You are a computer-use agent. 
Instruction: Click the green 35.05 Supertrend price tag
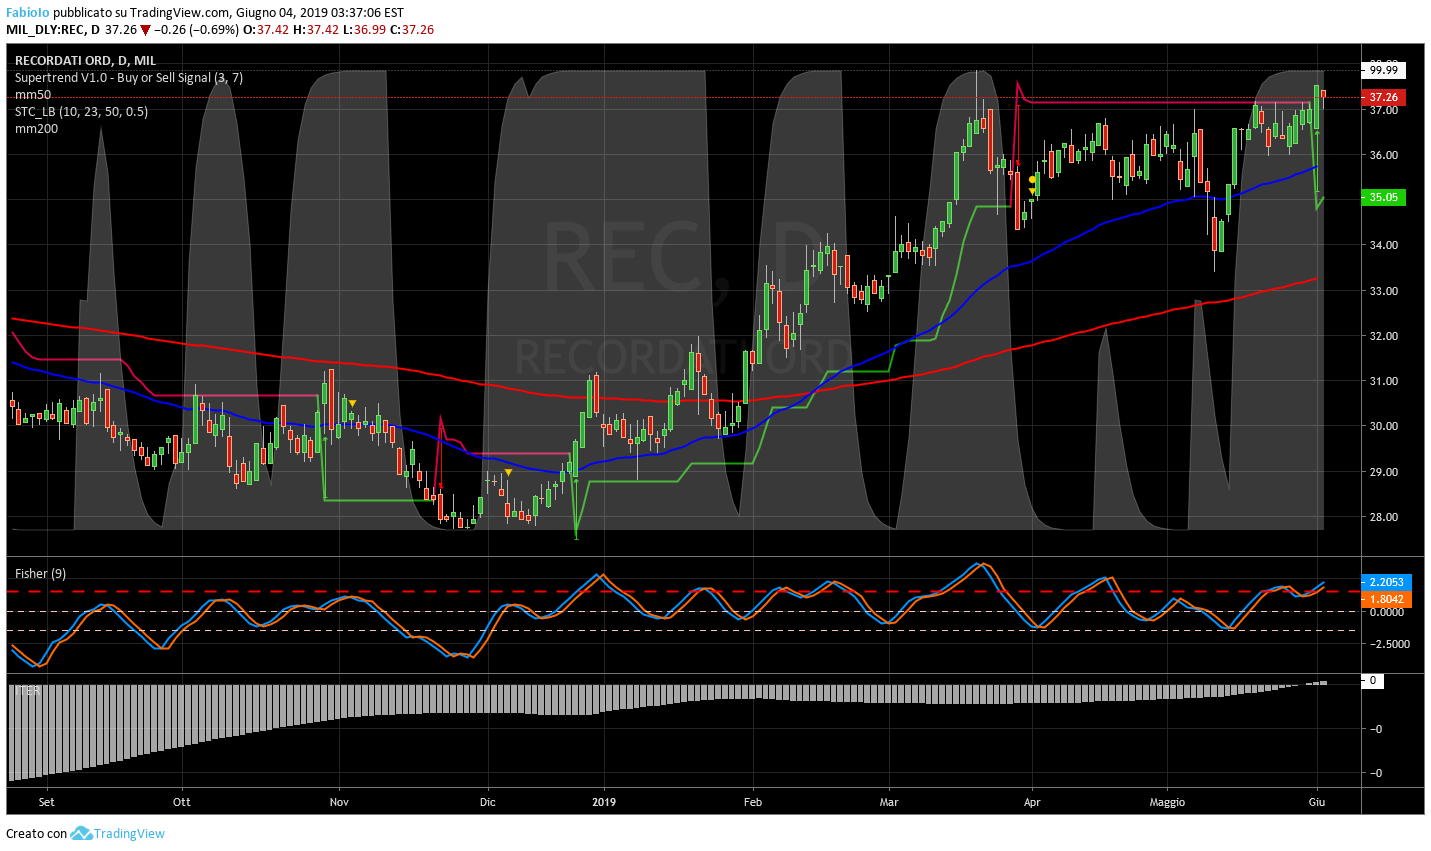pos(1383,197)
